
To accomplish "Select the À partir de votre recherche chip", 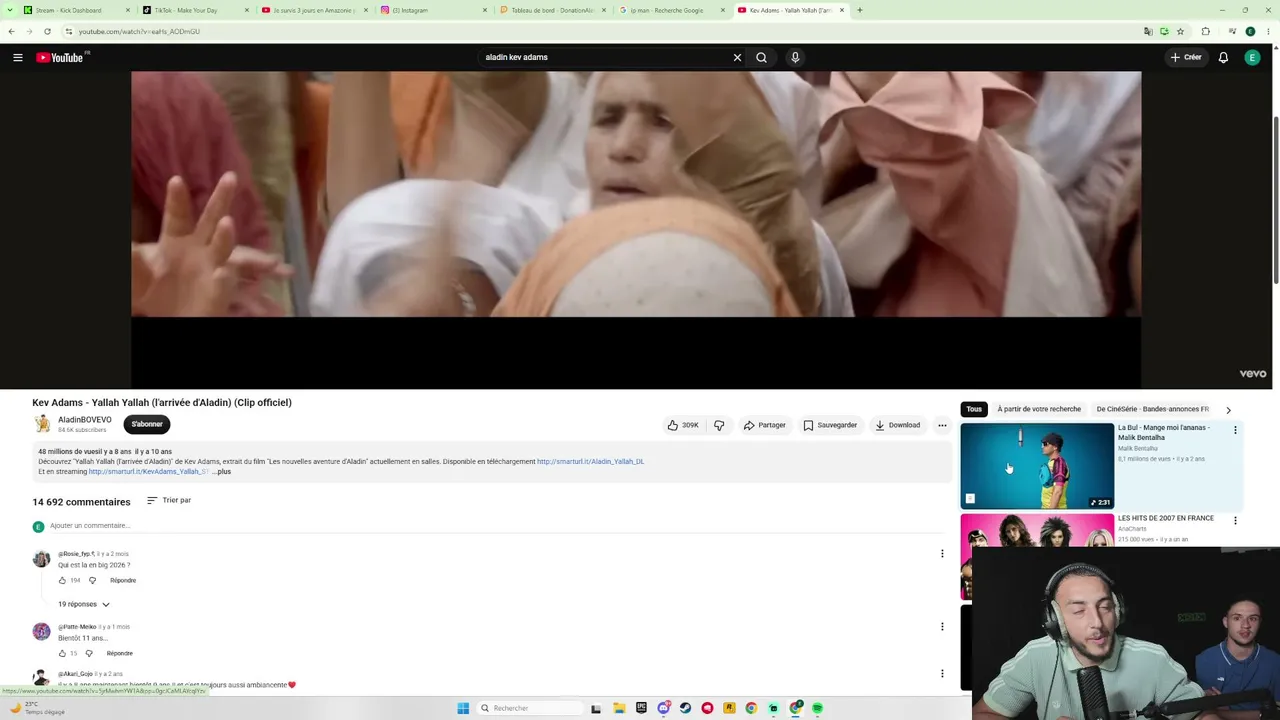I will pyautogui.click(x=1039, y=409).
